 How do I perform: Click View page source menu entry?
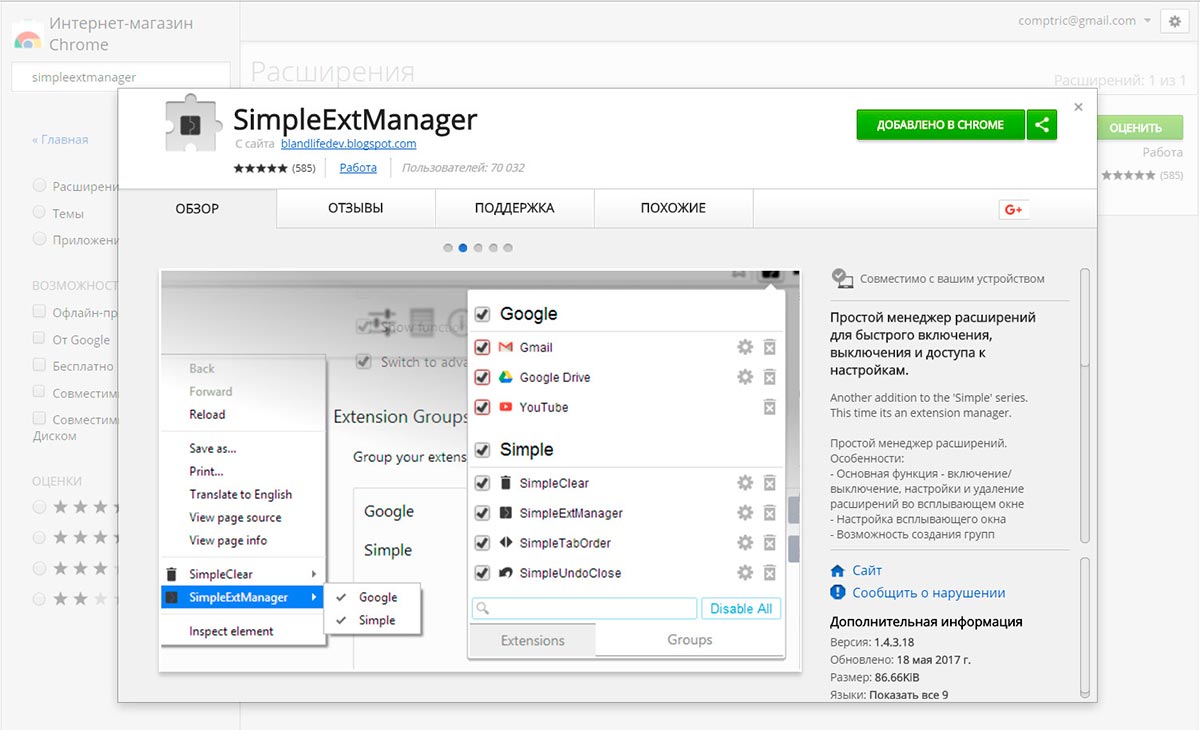click(x=235, y=517)
